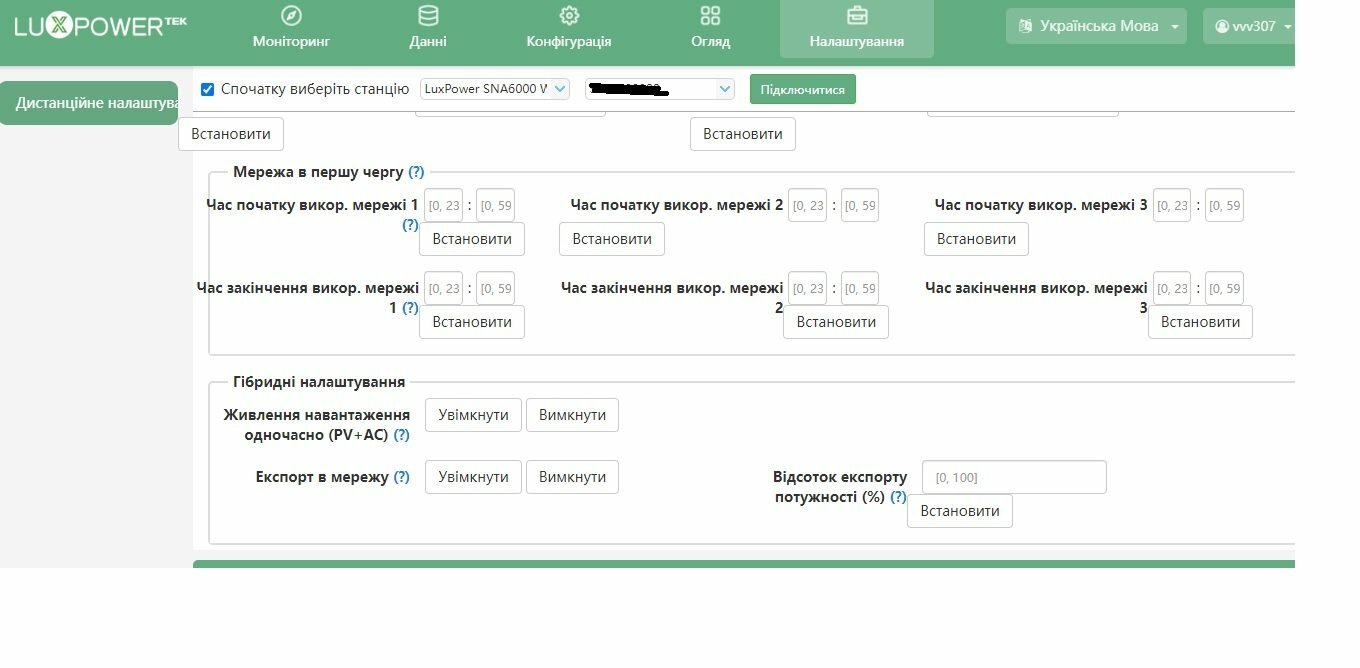The width and height of the screenshot is (1360, 668).
Task: Click Встановити for Відсоток експорту потужності
Action: coord(960,511)
